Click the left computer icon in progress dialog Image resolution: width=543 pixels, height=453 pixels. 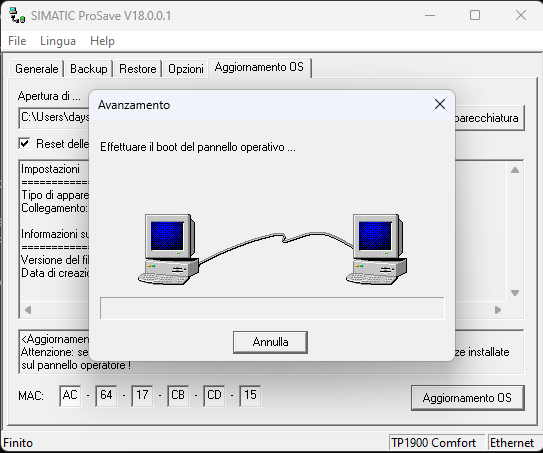point(168,249)
